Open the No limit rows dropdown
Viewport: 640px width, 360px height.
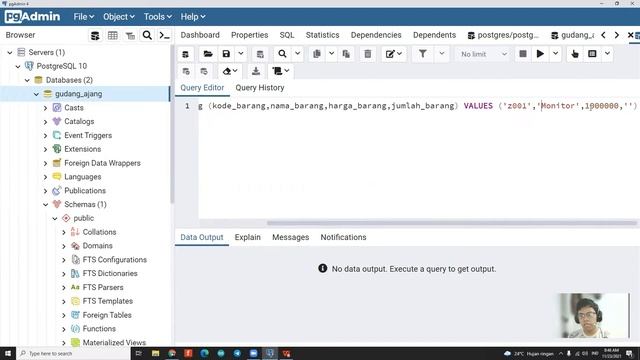coord(483,54)
